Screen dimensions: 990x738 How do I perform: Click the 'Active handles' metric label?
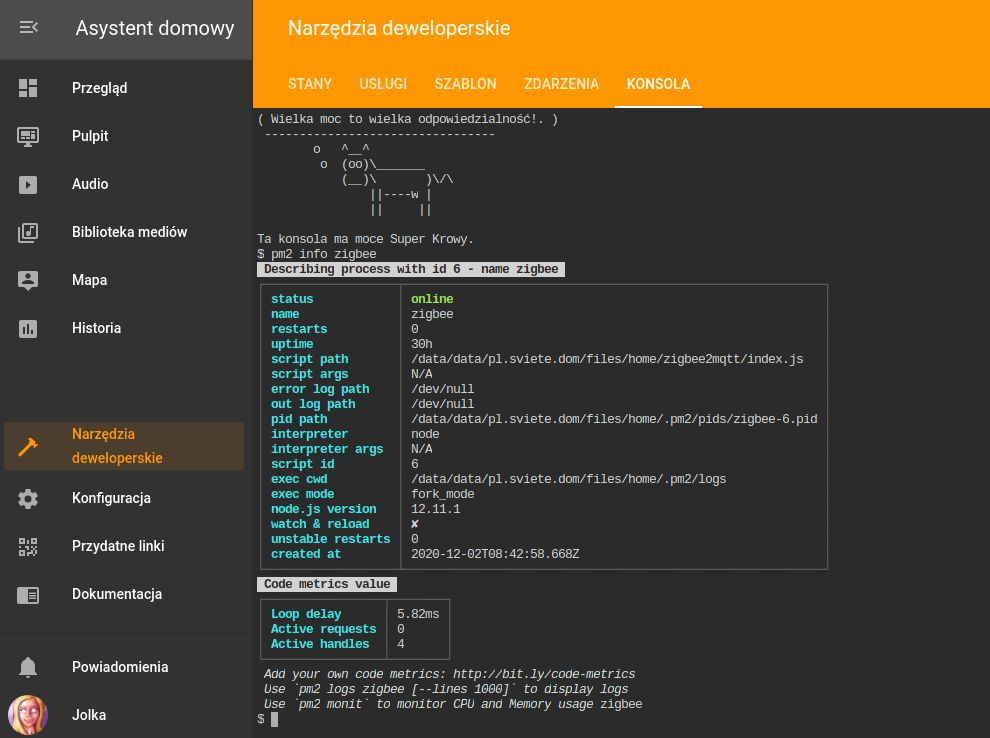point(320,644)
